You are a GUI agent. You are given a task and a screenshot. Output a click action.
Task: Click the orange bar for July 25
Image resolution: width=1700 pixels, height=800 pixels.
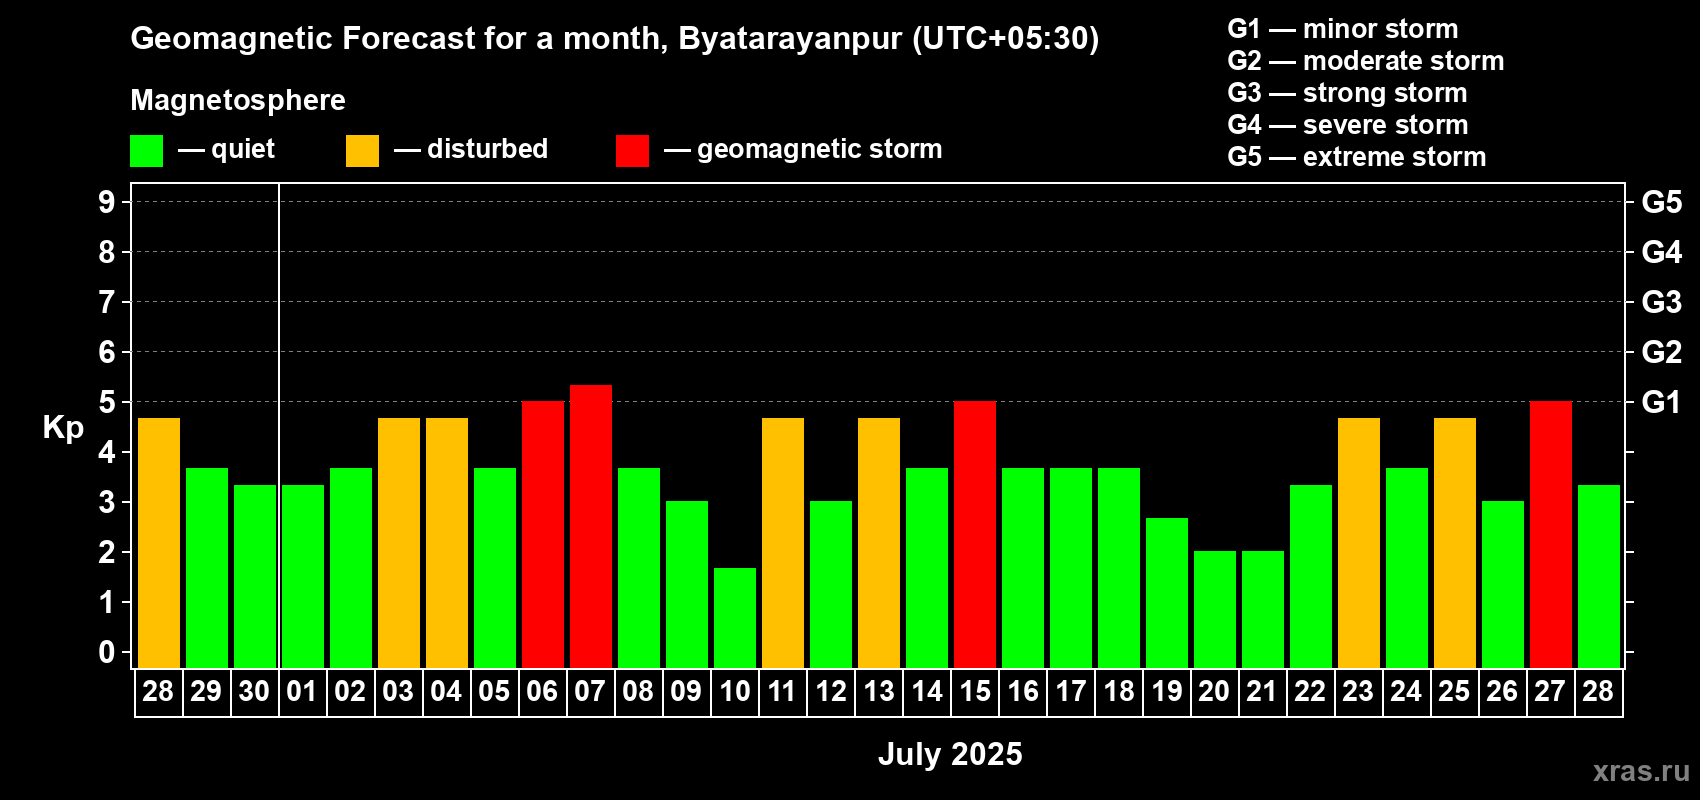point(1455,543)
